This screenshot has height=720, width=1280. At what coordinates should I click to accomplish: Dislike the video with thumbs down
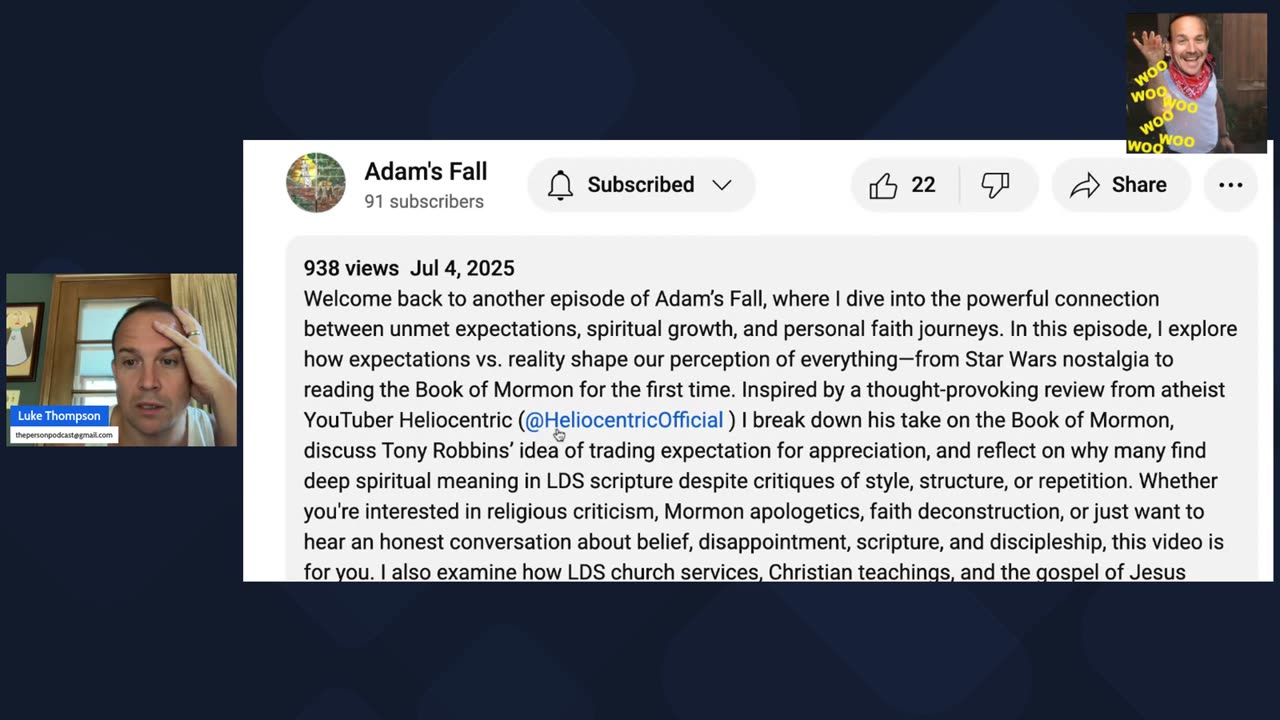pos(995,185)
